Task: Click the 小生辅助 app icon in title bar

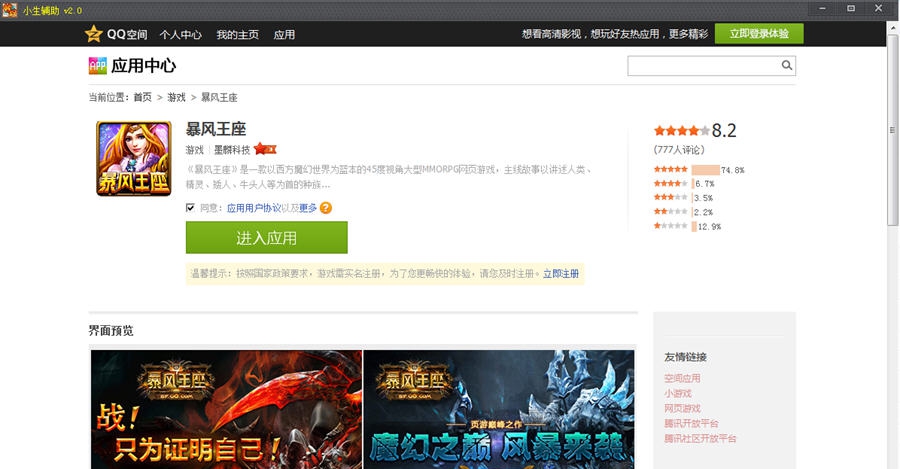Action: 10,10
